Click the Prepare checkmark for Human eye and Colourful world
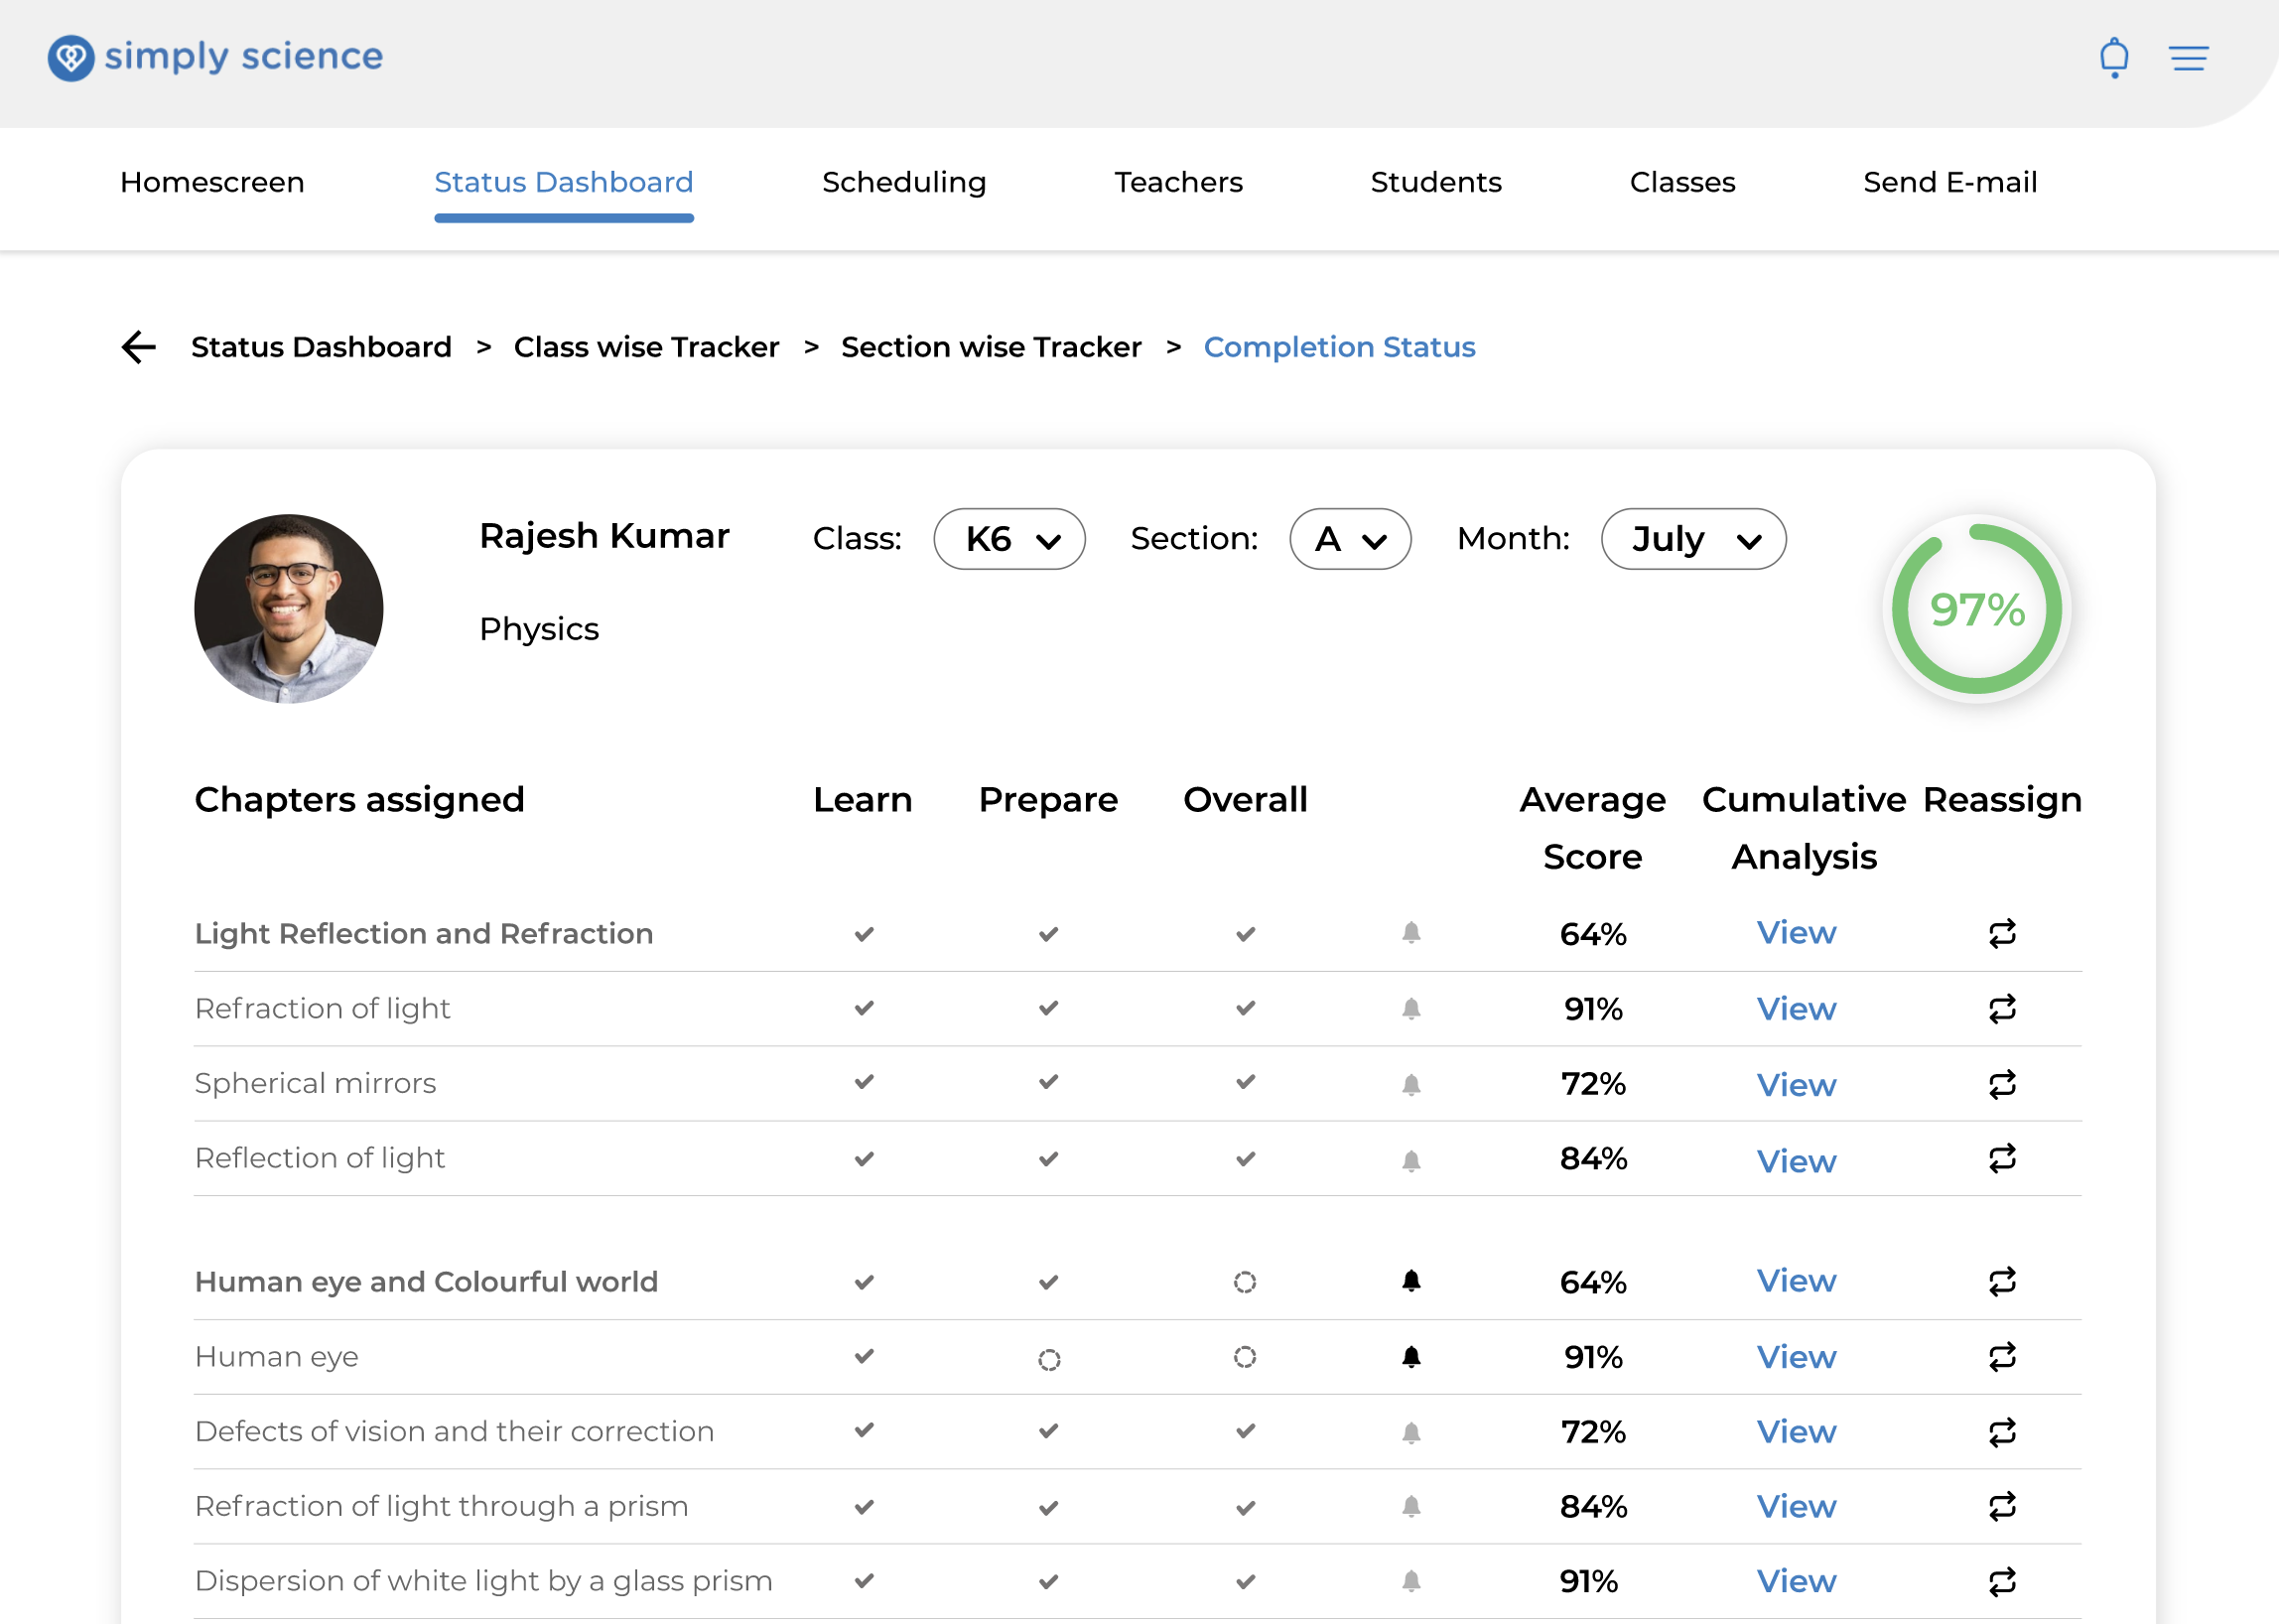Image resolution: width=2279 pixels, height=1624 pixels. [x=1048, y=1282]
